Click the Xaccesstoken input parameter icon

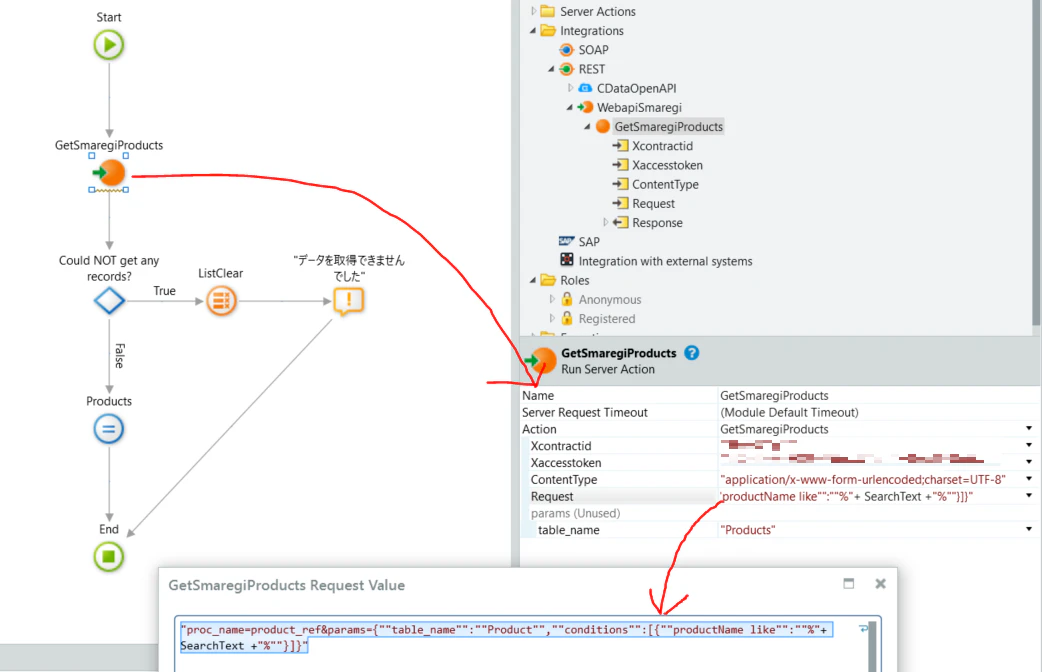click(x=621, y=165)
